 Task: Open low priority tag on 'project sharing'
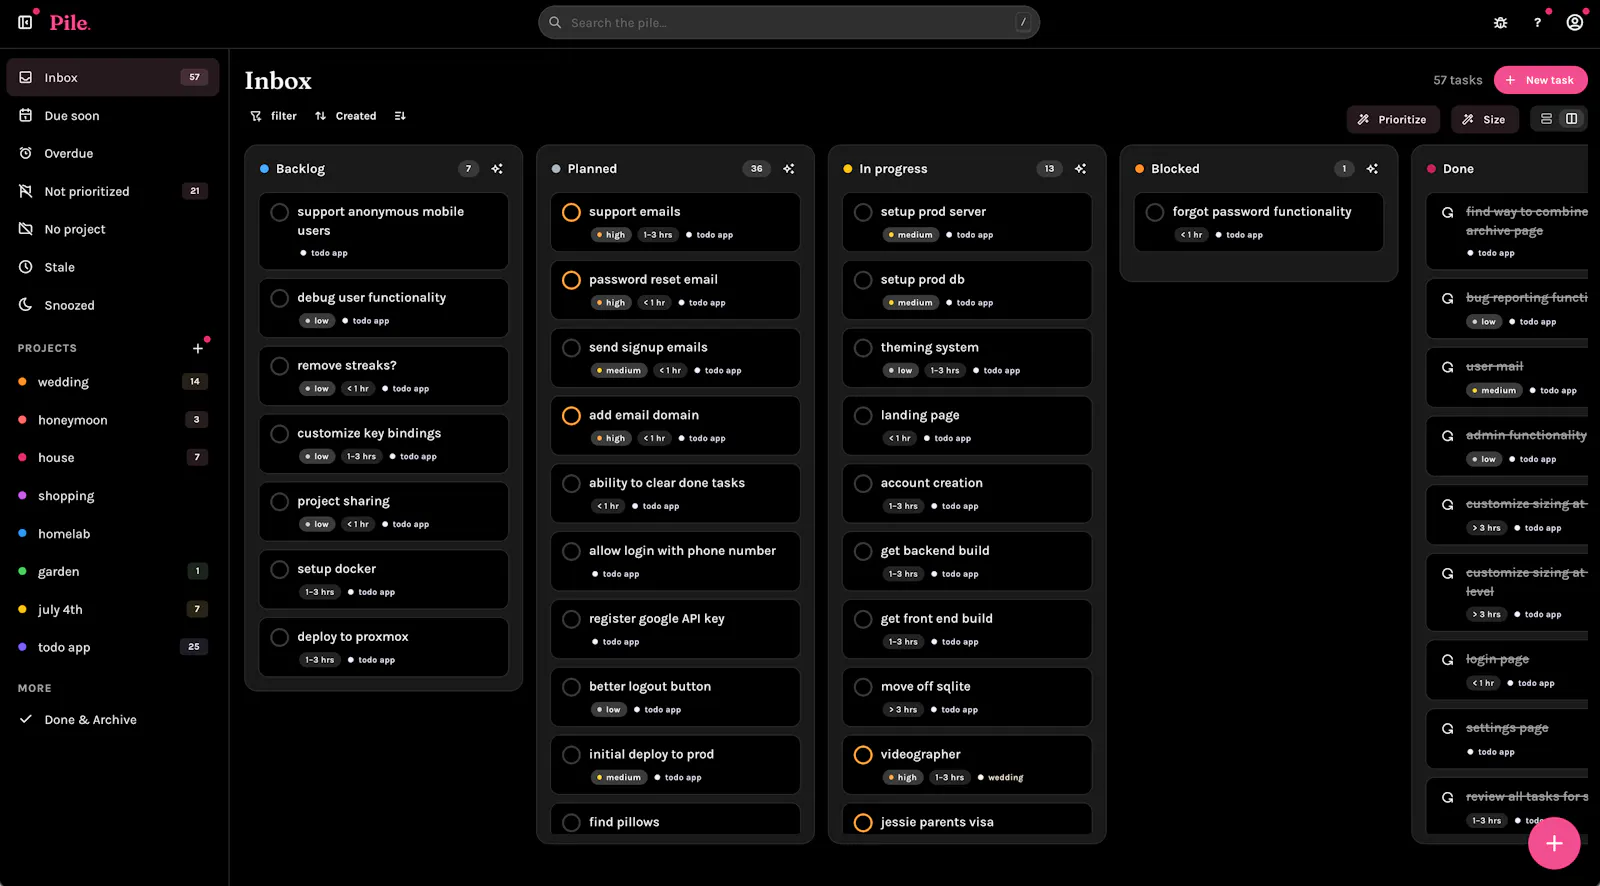tap(317, 524)
